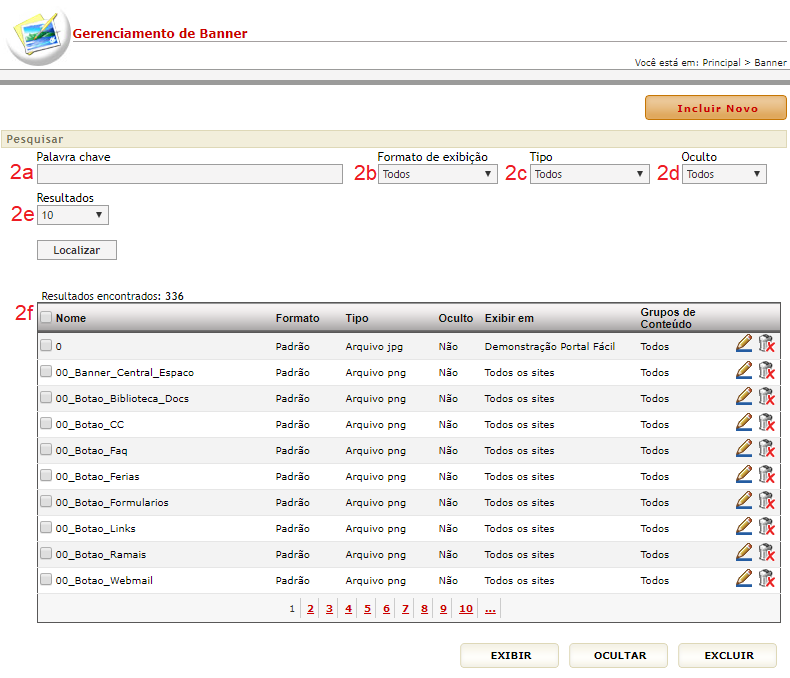Expand the Oculto filter dropdown
Image resolution: width=790 pixels, height=678 pixels.
[724, 174]
